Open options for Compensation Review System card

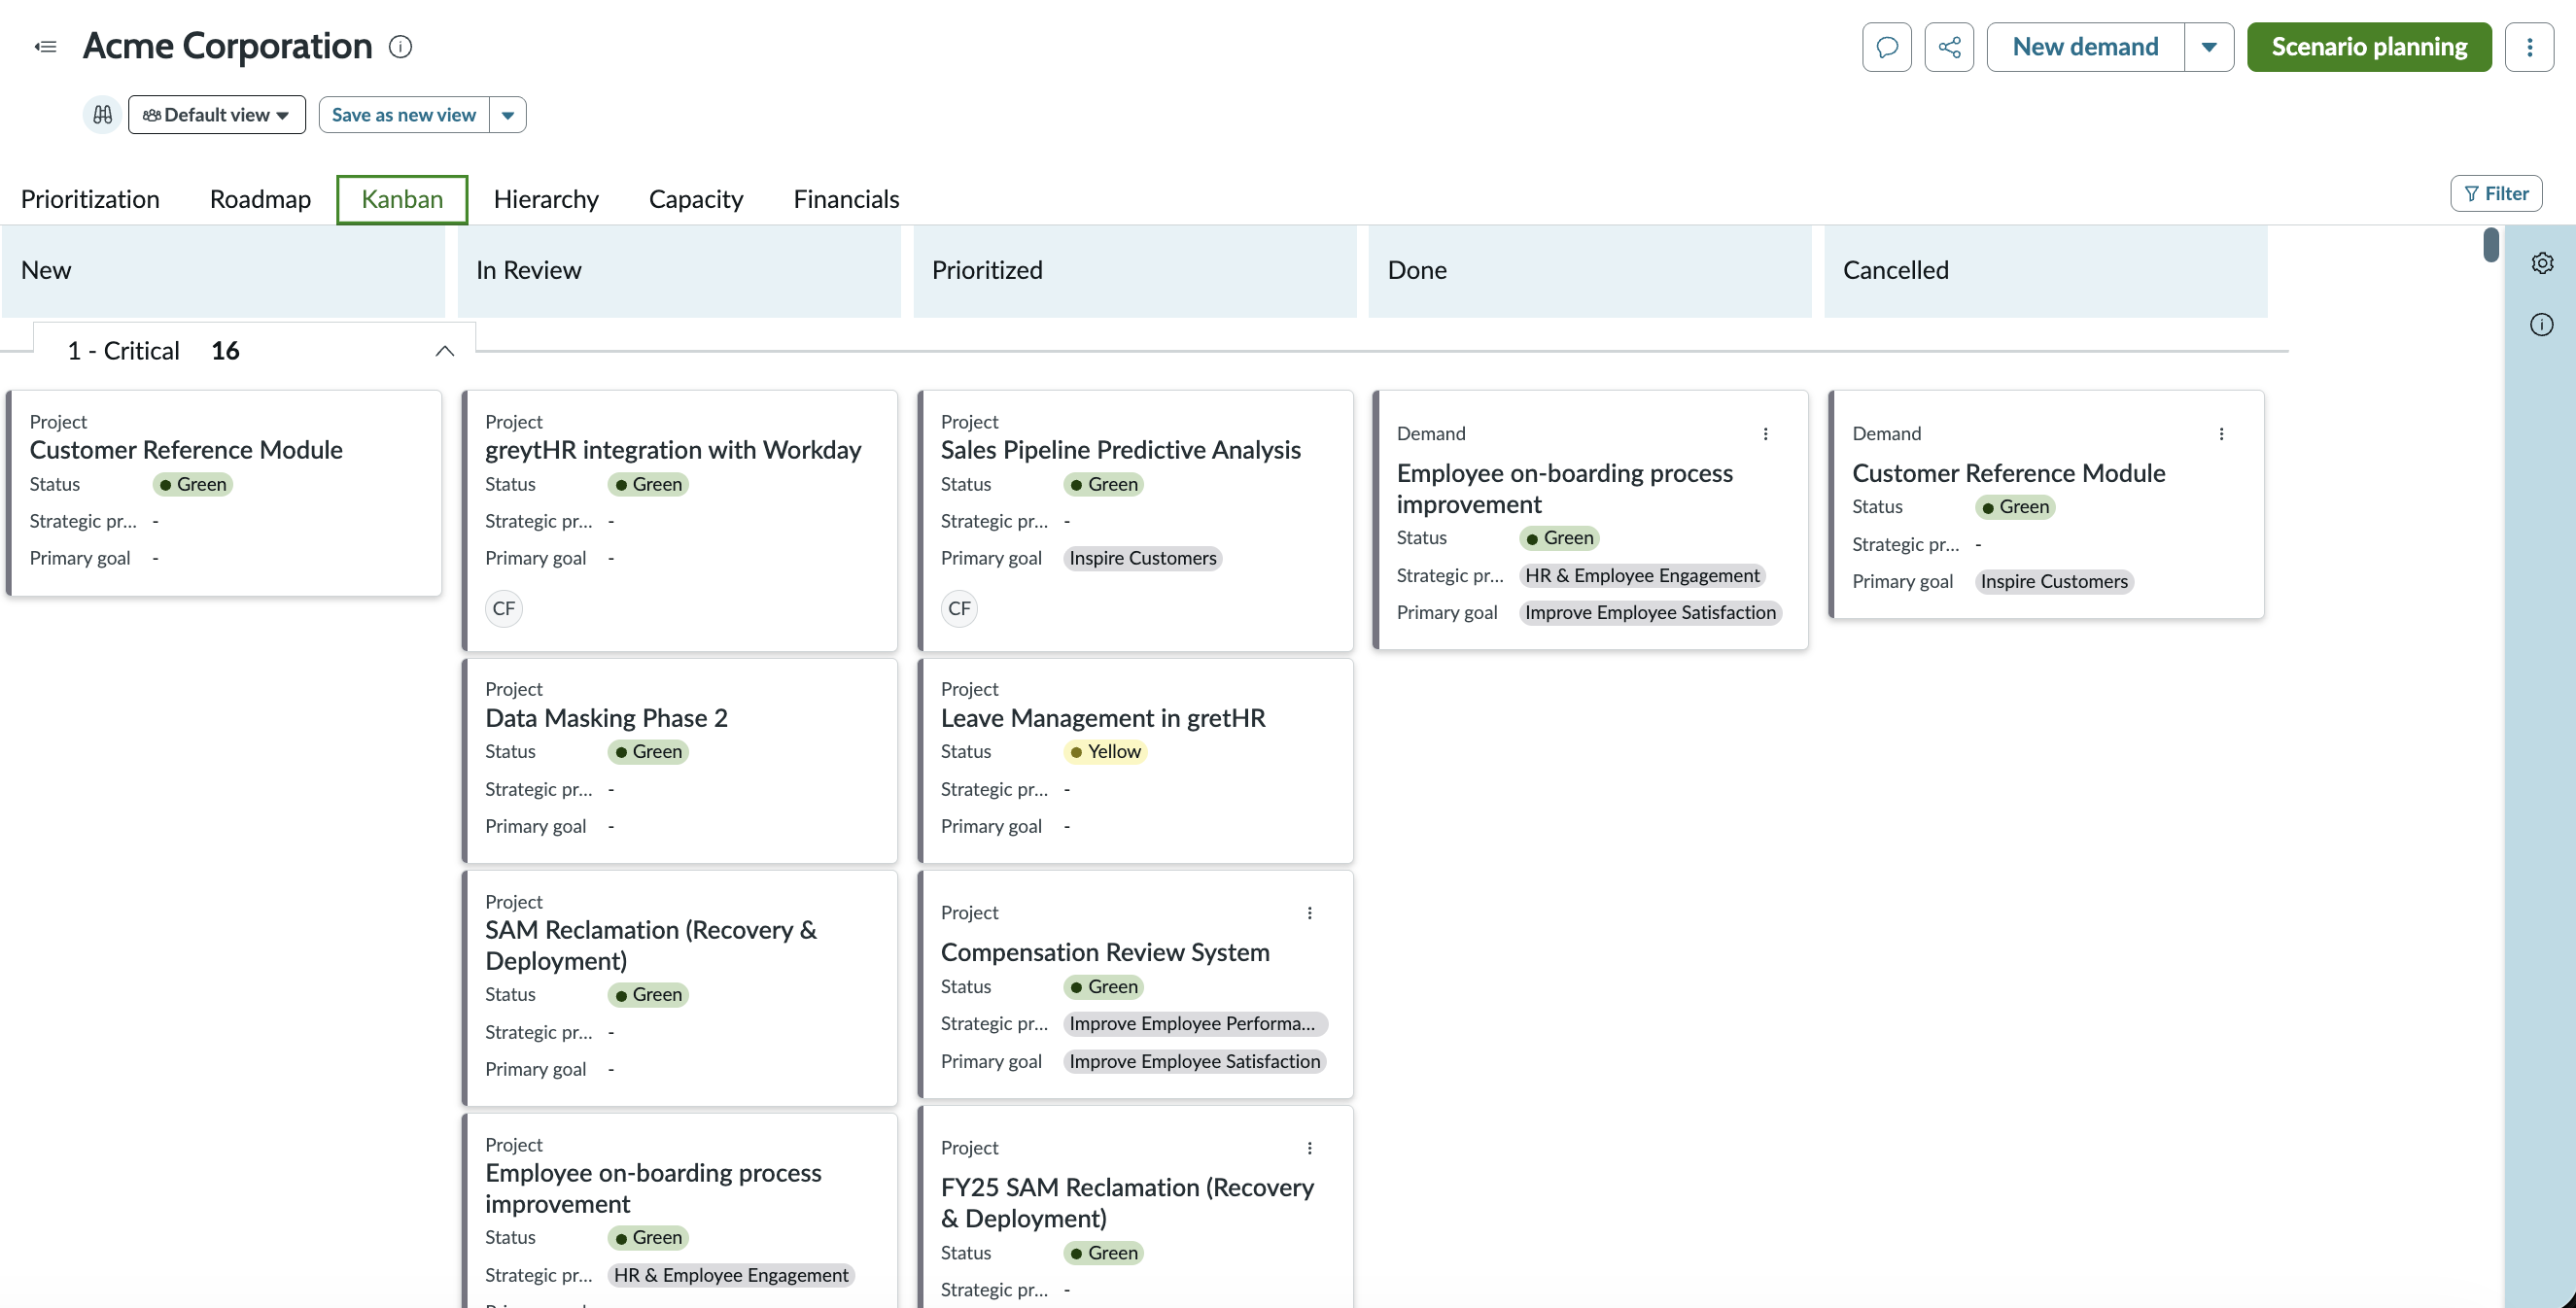(1309, 913)
